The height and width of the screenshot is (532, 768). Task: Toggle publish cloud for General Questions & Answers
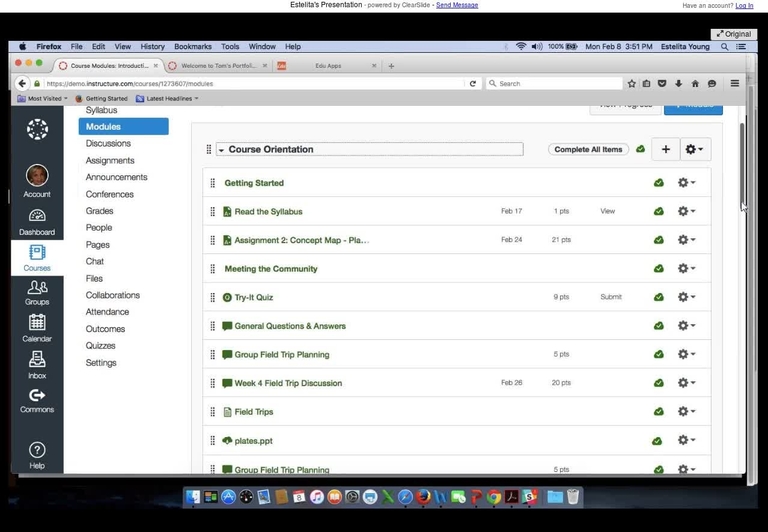pos(659,326)
